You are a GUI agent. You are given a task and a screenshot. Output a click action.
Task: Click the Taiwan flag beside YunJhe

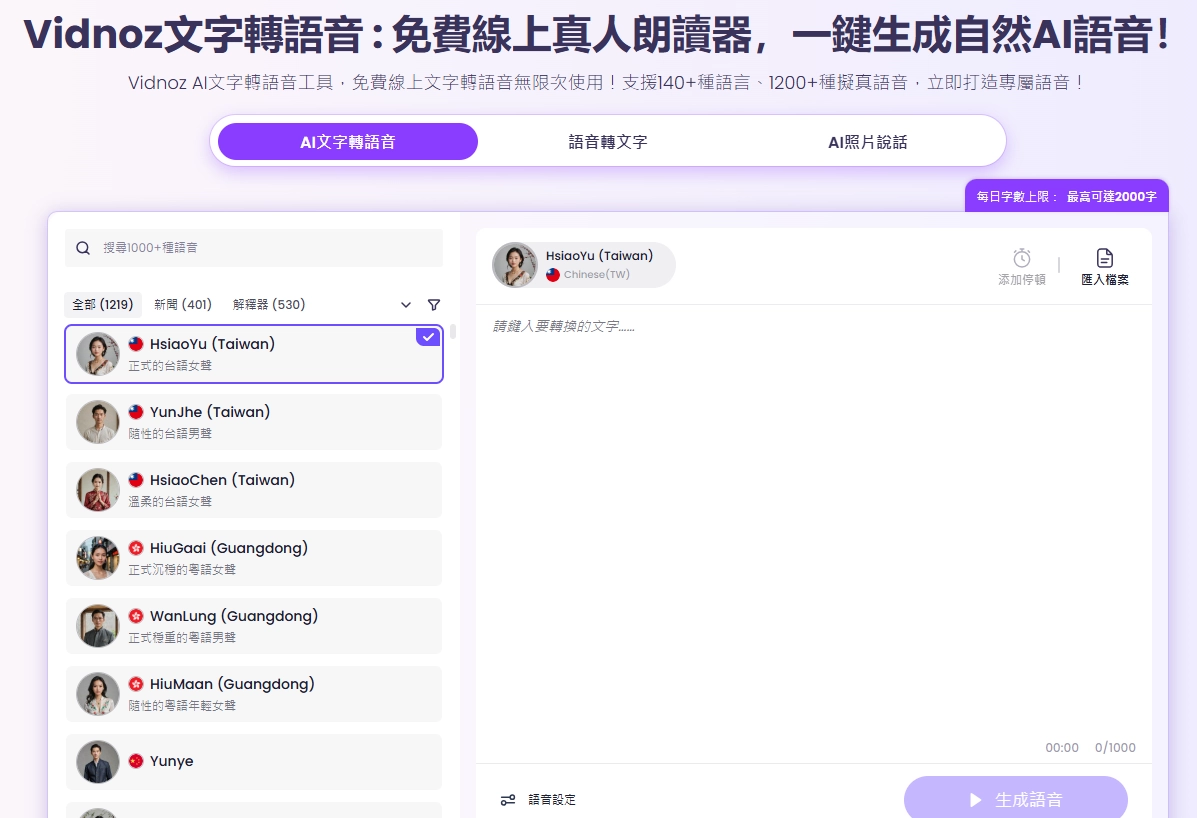pyautogui.click(x=136, y=412)
